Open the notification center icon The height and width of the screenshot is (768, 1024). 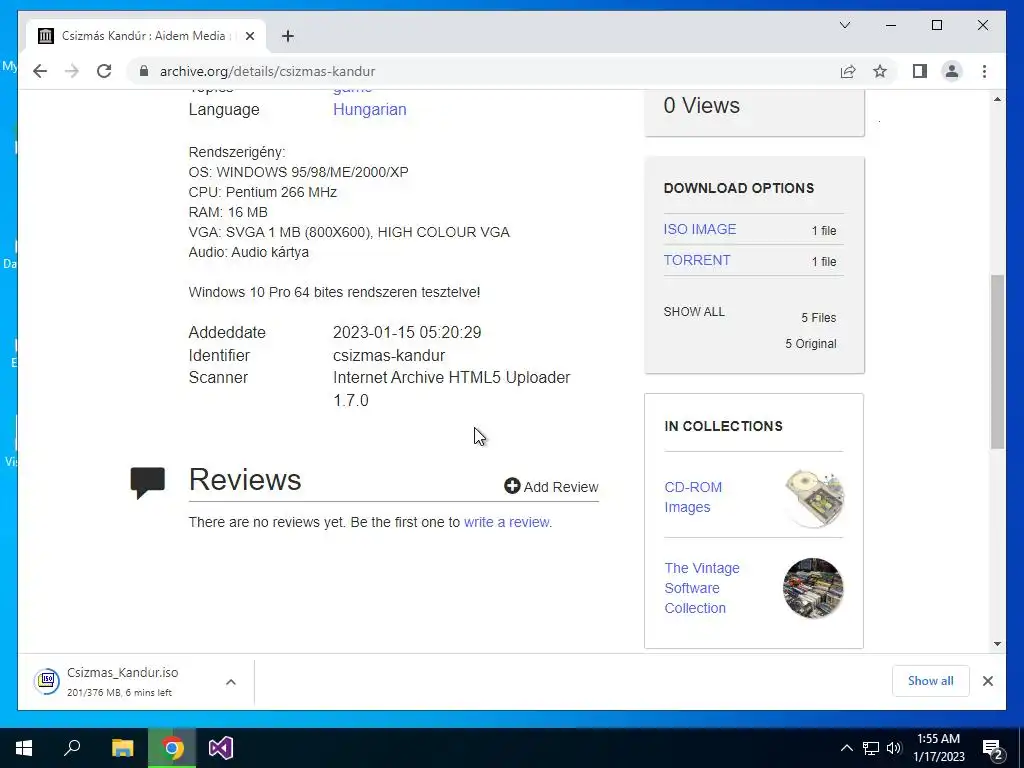pos(992,749)
